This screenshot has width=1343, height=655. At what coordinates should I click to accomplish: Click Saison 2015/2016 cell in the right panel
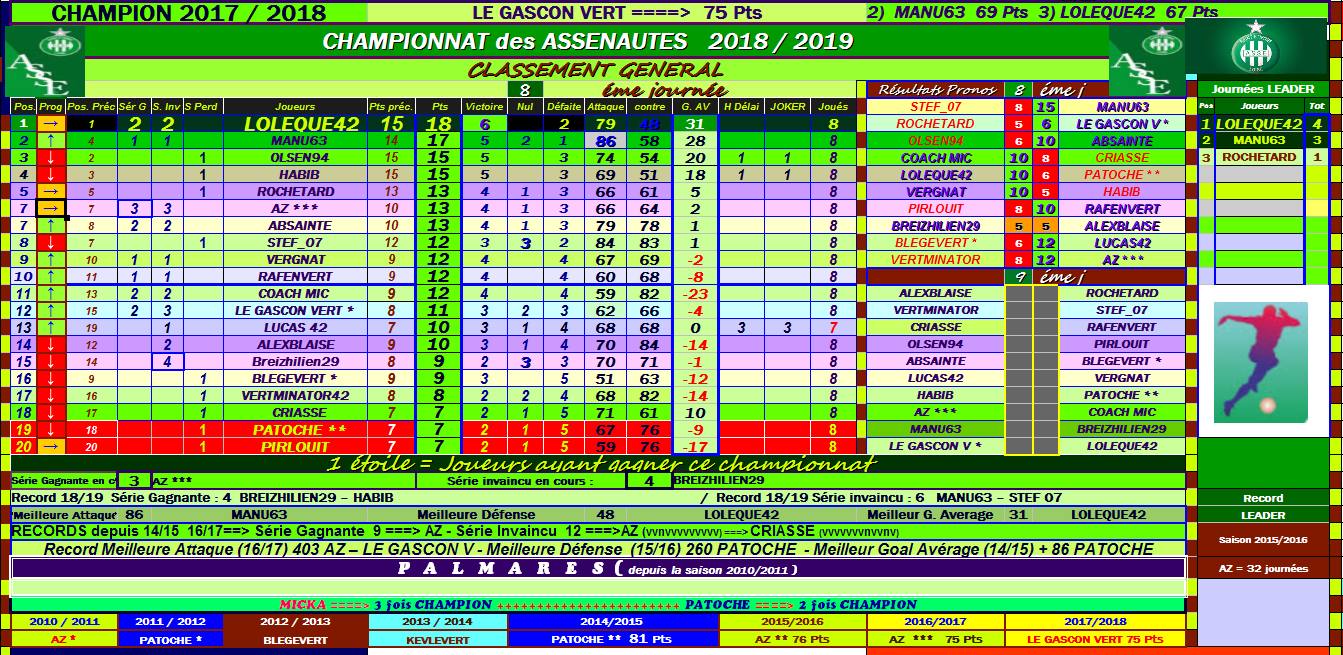(1262, 540)
